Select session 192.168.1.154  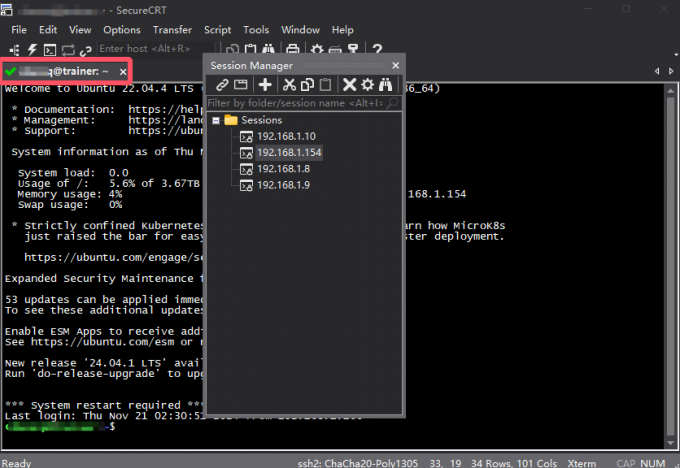coord(289,153)
